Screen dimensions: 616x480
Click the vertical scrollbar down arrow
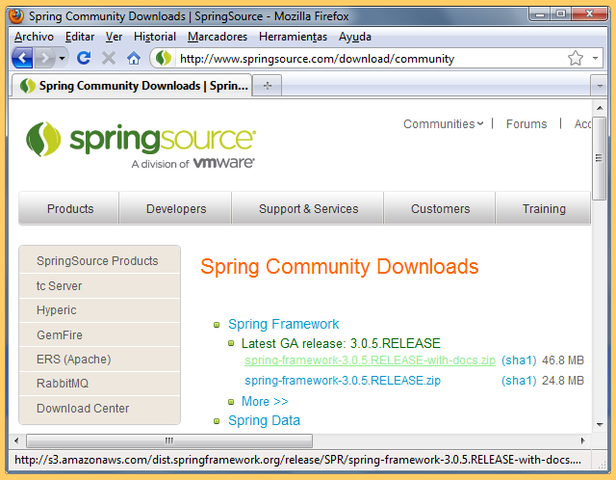[600, 424]
